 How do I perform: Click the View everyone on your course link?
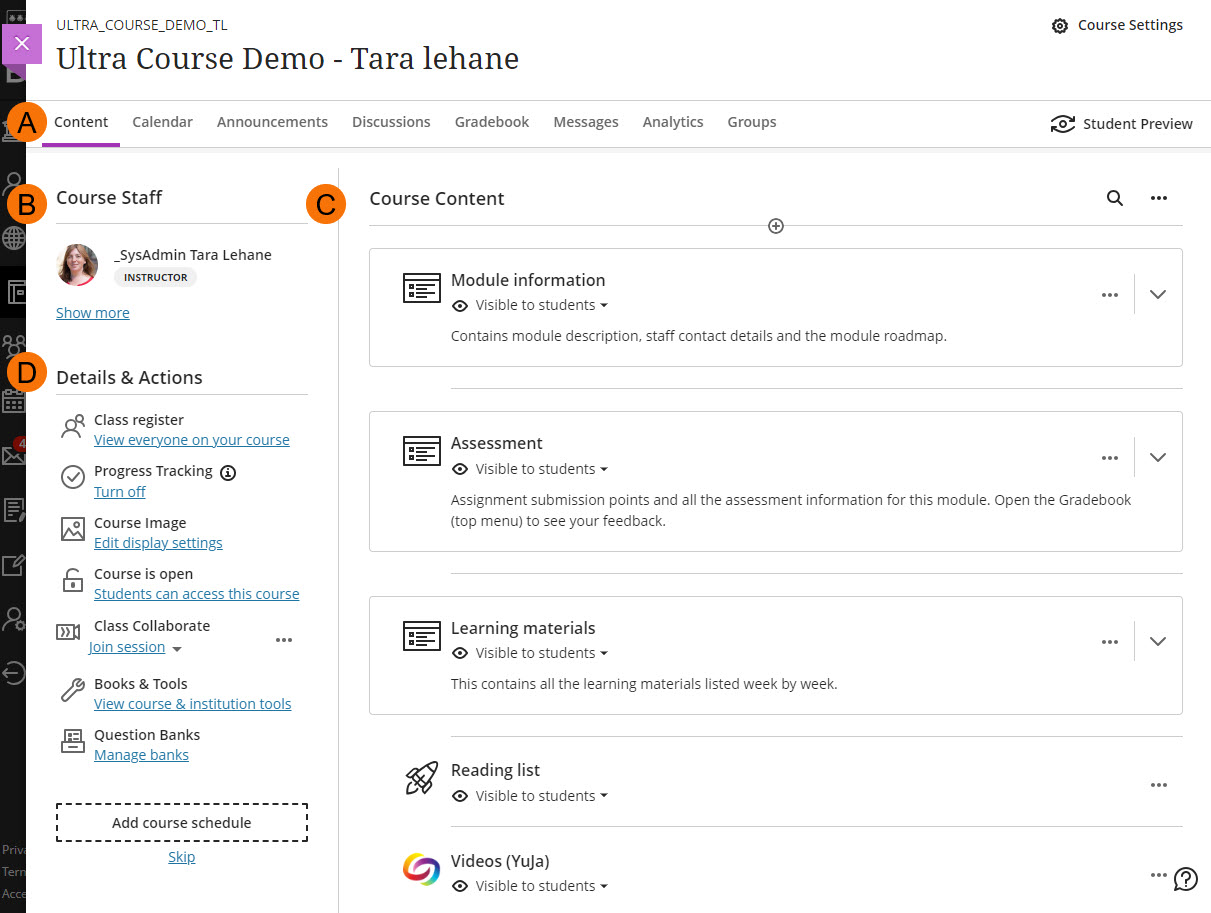191,439
